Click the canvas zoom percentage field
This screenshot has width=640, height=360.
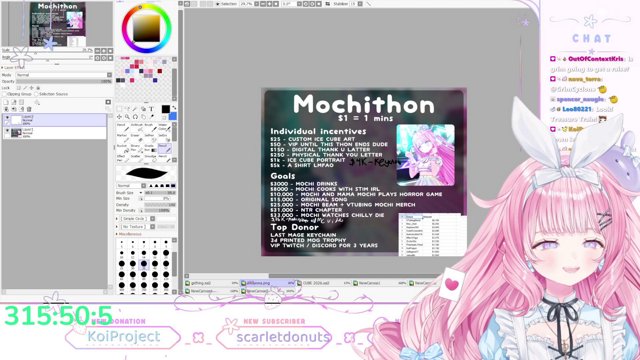(247, 4)
